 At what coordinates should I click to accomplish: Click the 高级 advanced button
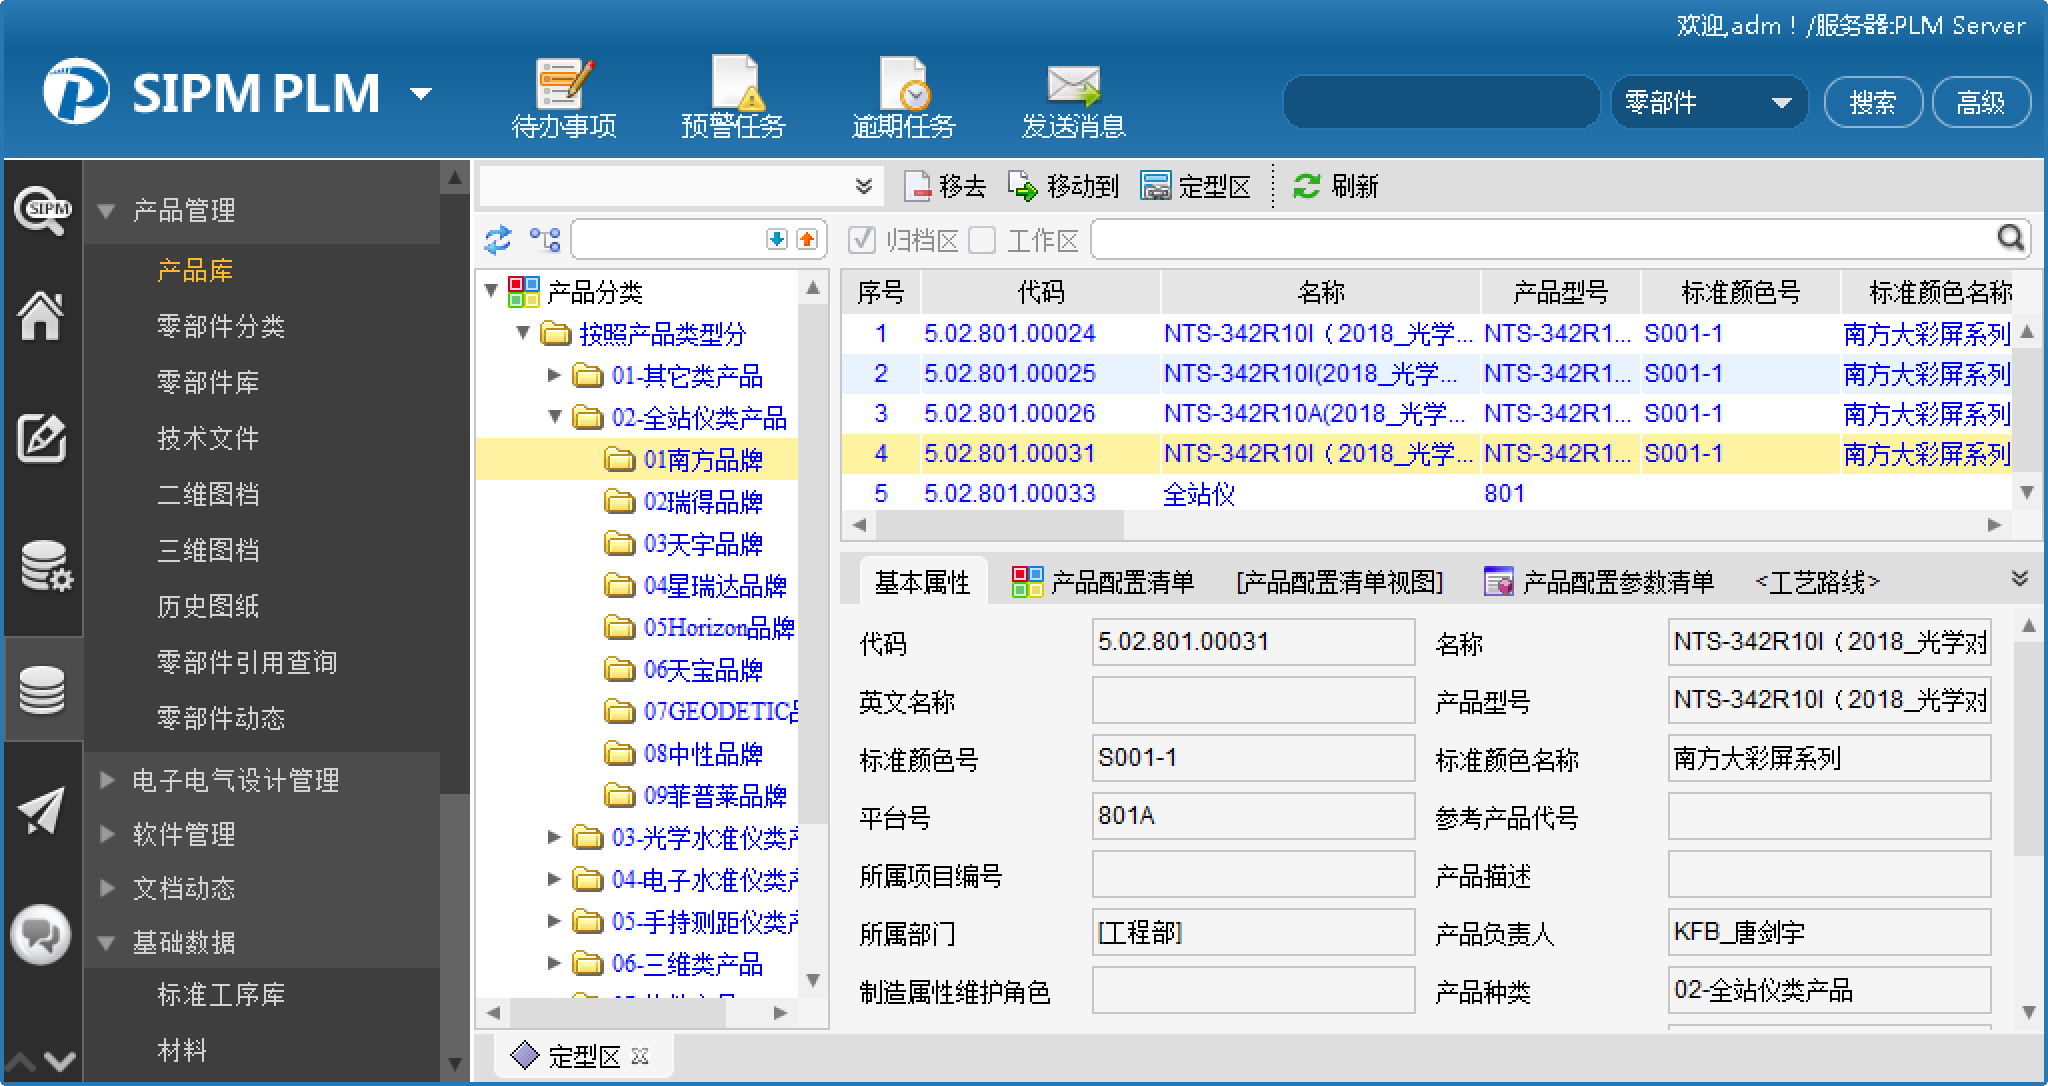[x=1980, y=102]
